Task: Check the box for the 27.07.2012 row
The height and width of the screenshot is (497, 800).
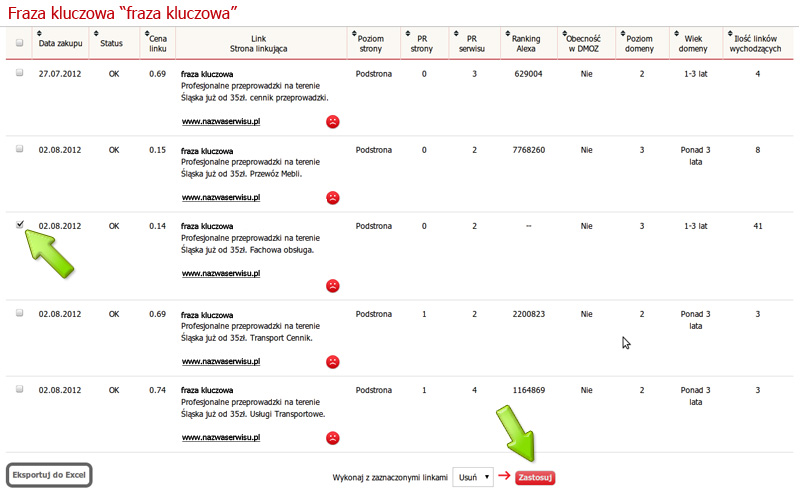Action: click(19, 73)
